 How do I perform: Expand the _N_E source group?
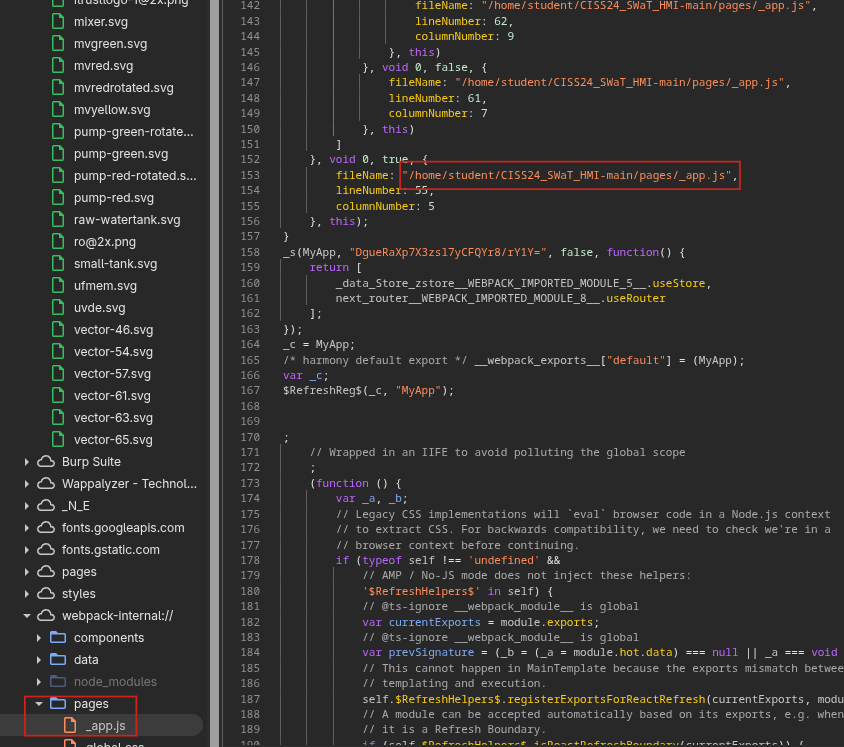click(26, 506)
